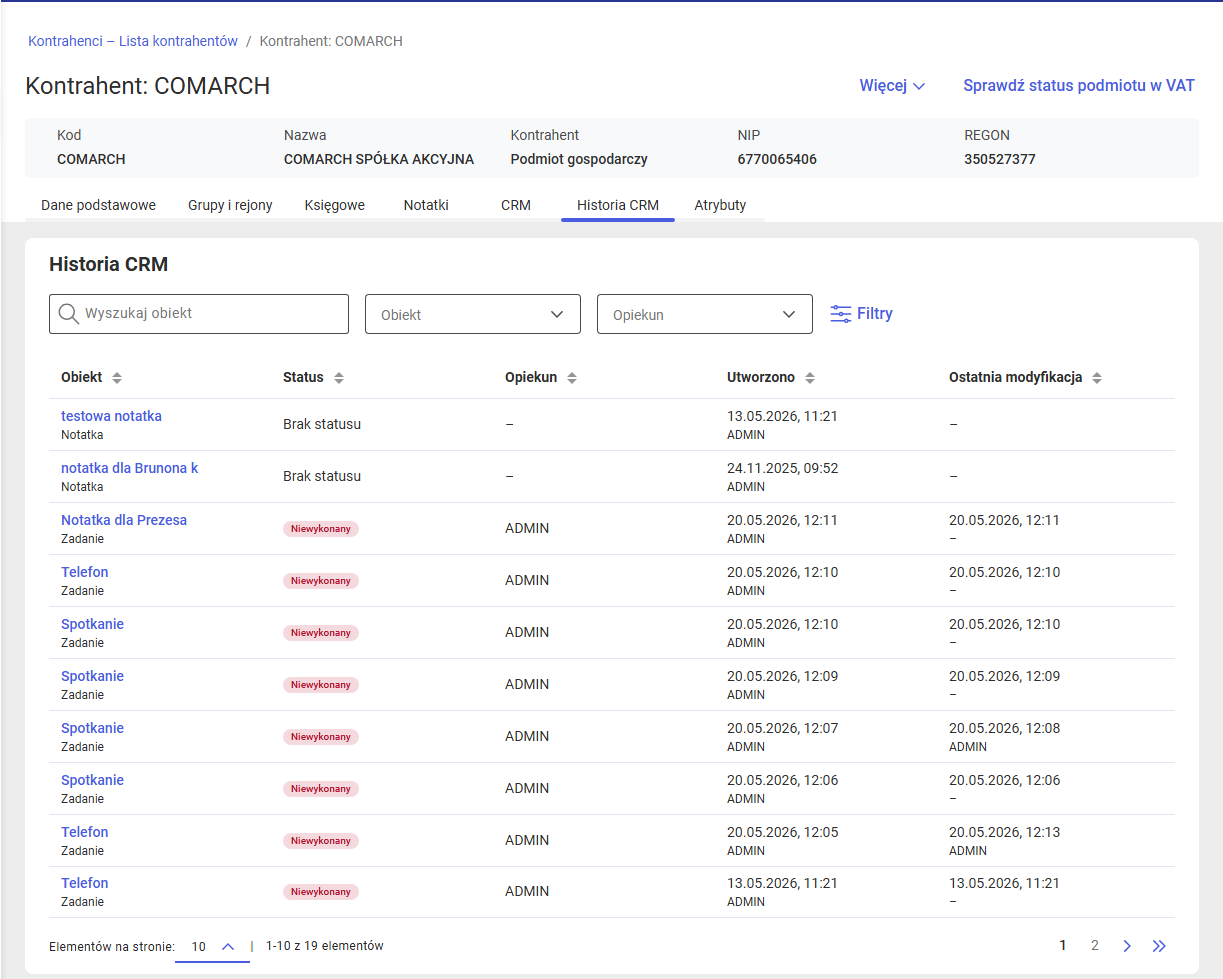Click Brak statusu in testowa notatka row
The height and width of the screenshot is (979, 1223).
click(x=322, y=424)
